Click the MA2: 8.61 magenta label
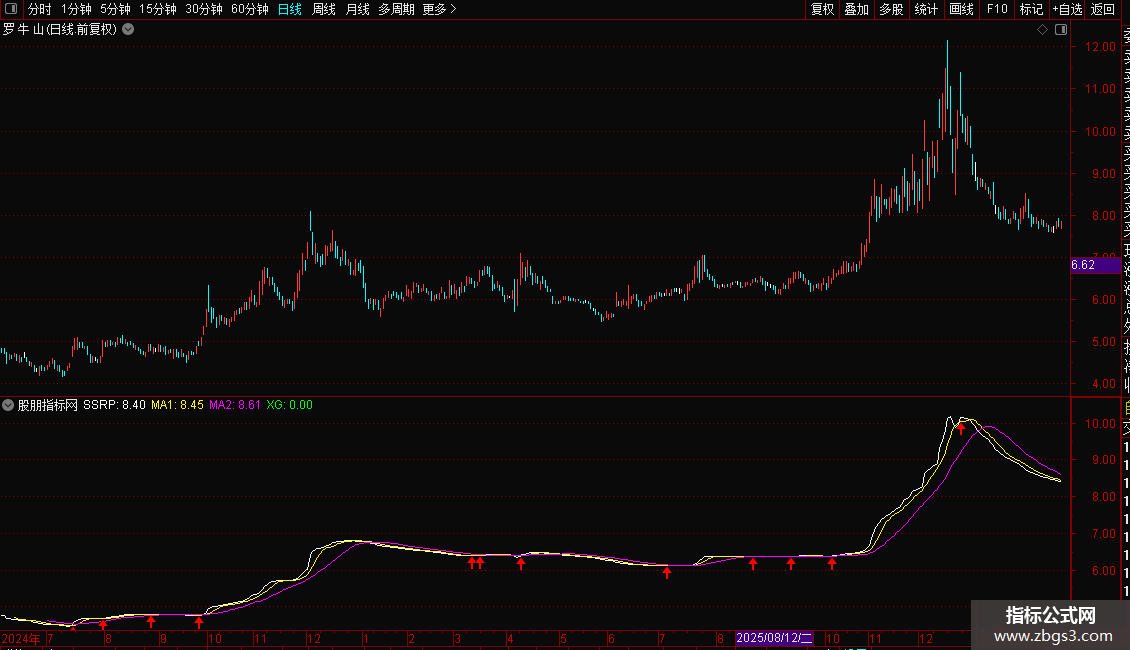This screenshot has height=650, width=1130. [x=235, y=405]
